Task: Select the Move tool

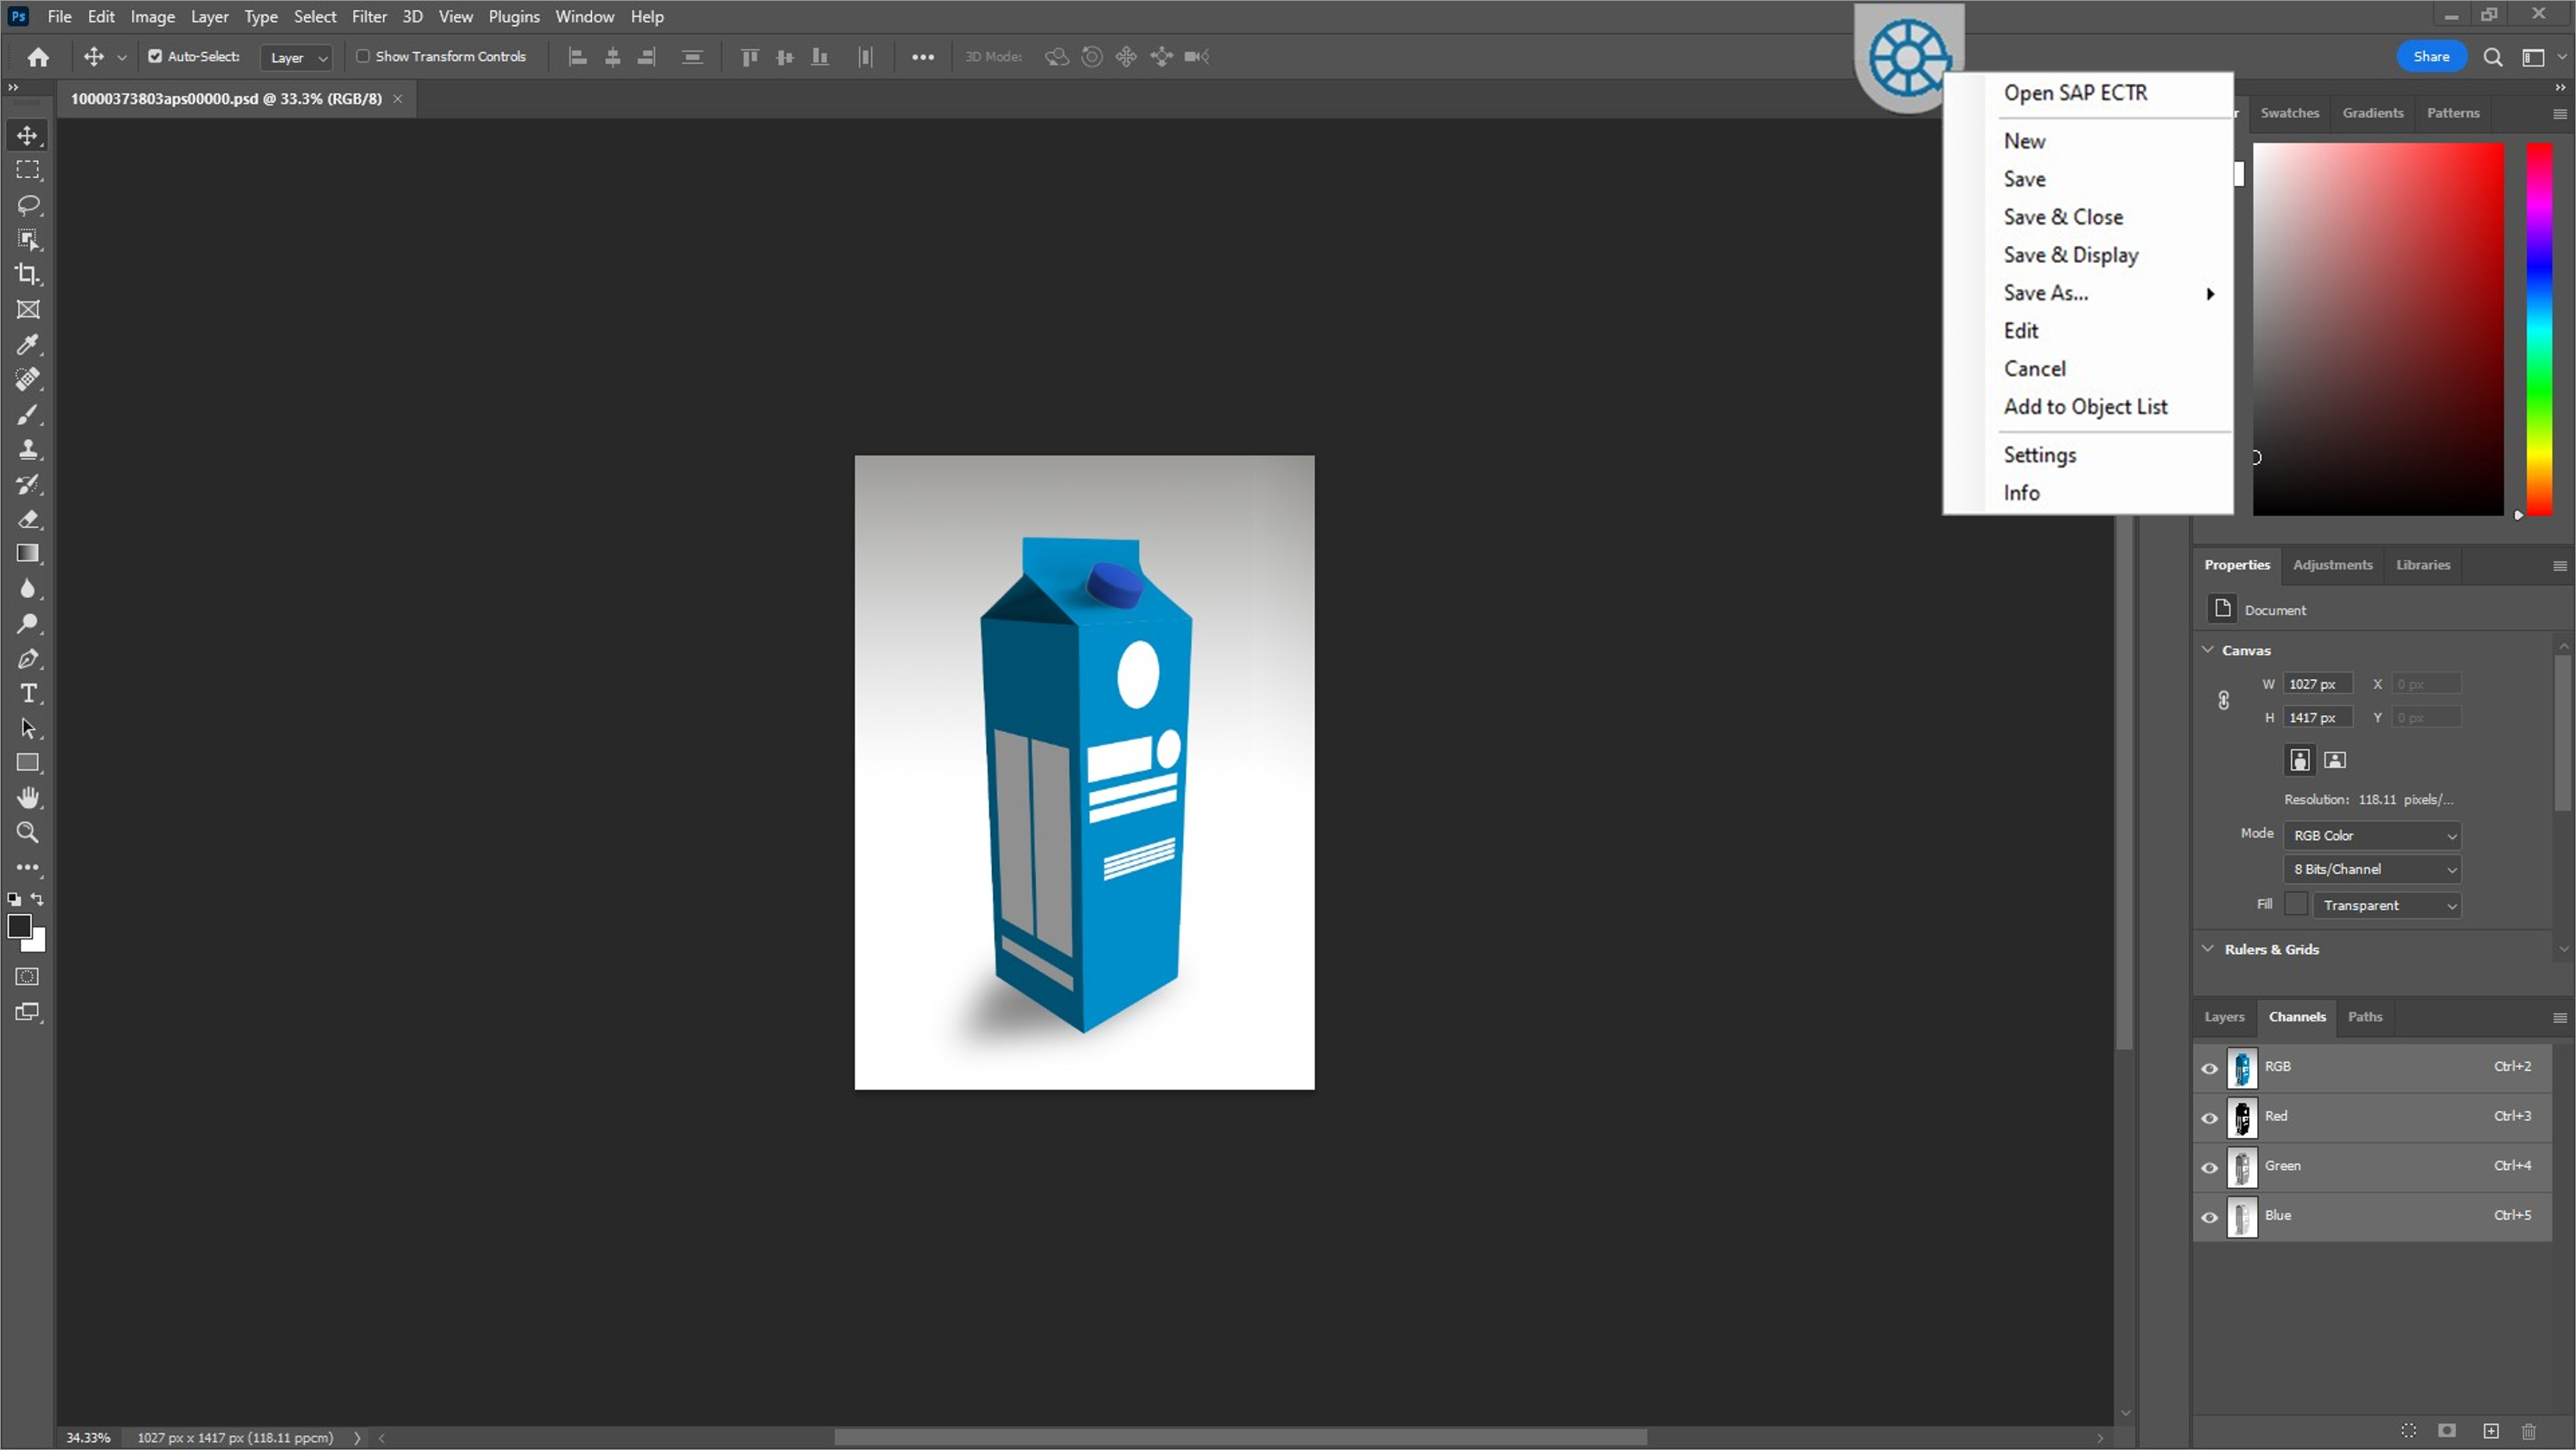Action: [x=27, y=135]
